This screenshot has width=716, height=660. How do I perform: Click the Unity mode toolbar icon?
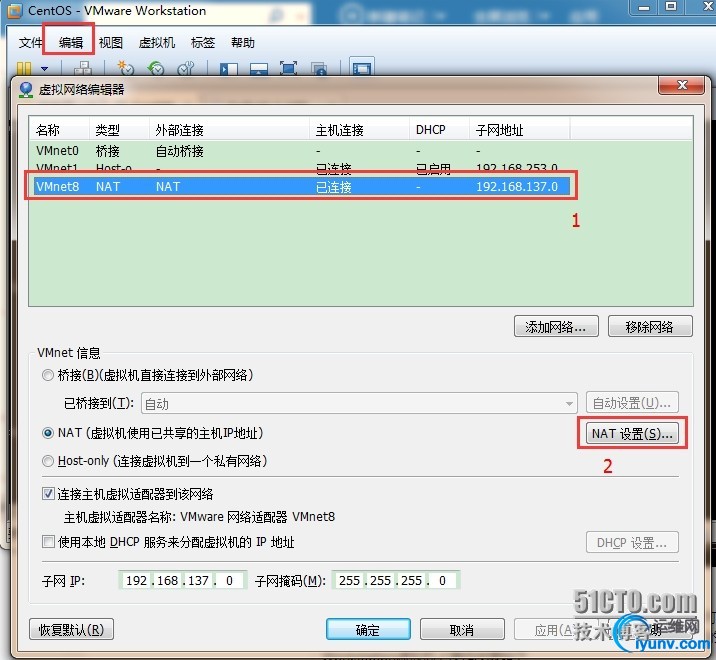pyautogui.click(x=319, y=69)
